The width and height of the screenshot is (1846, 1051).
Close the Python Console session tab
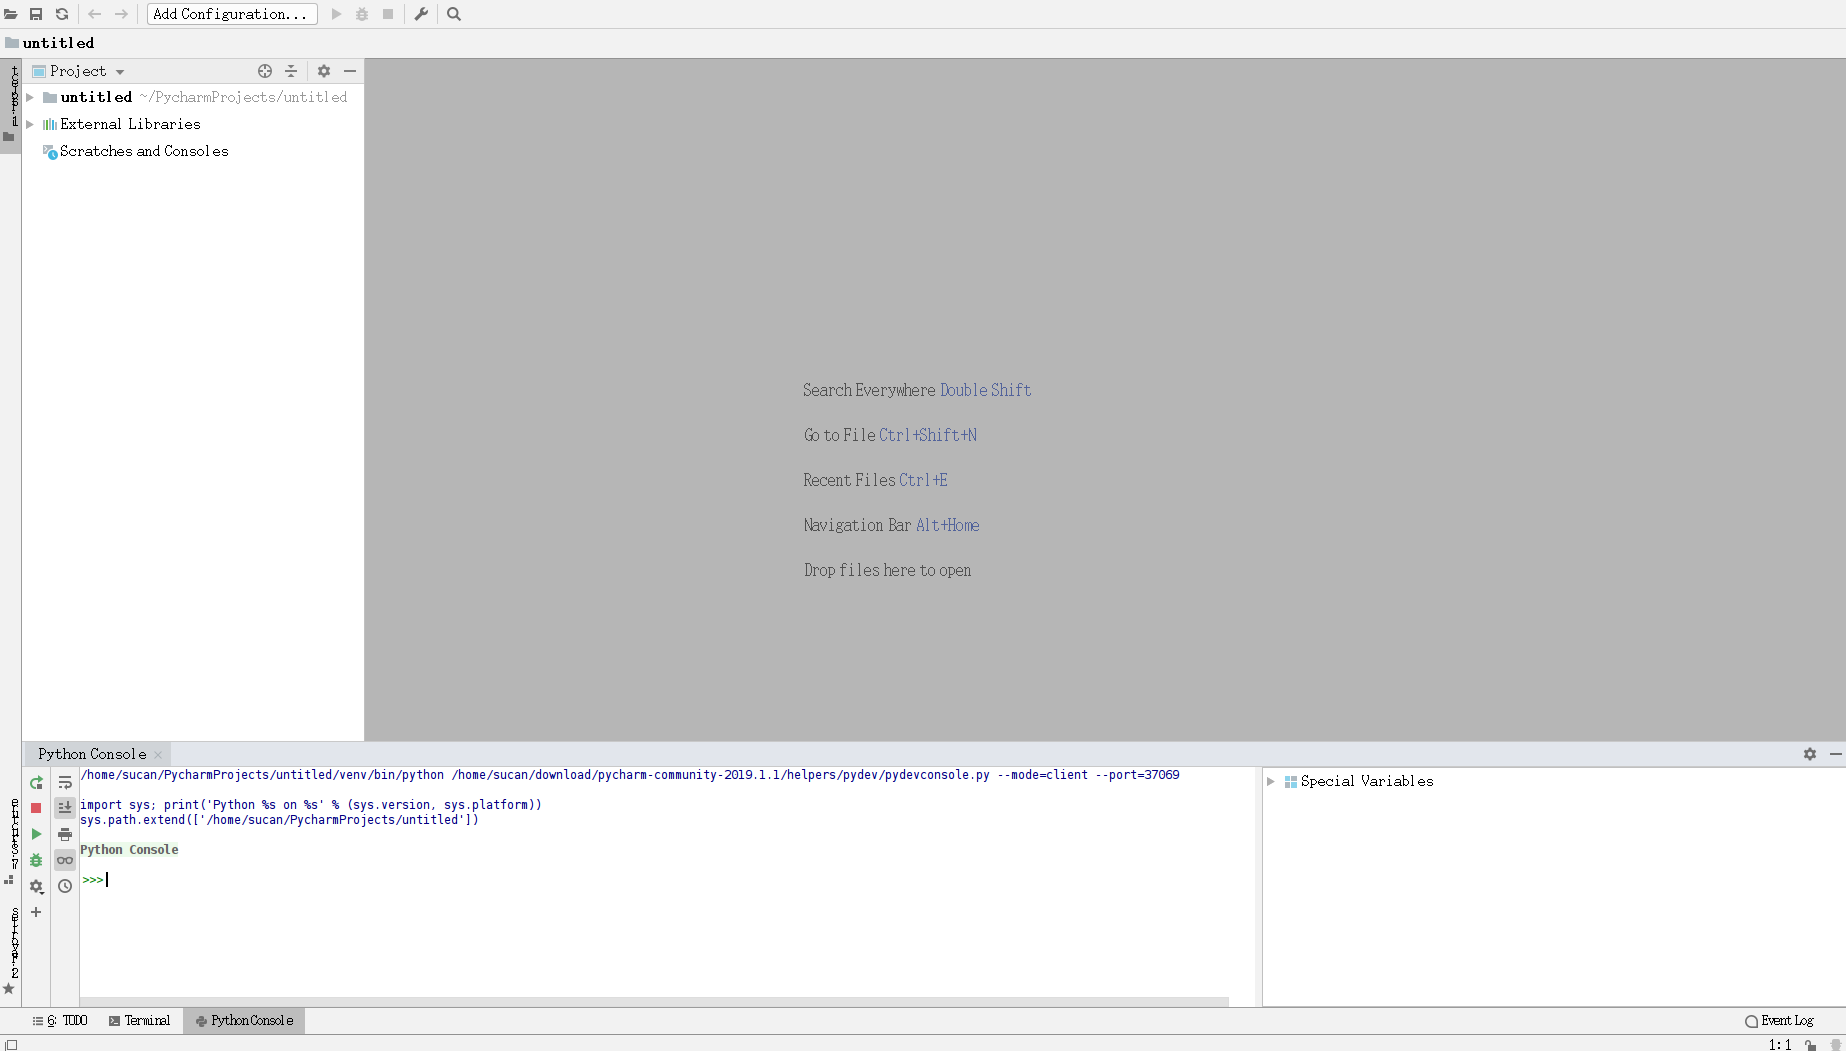pyautogui.click(x=158, y=755)
